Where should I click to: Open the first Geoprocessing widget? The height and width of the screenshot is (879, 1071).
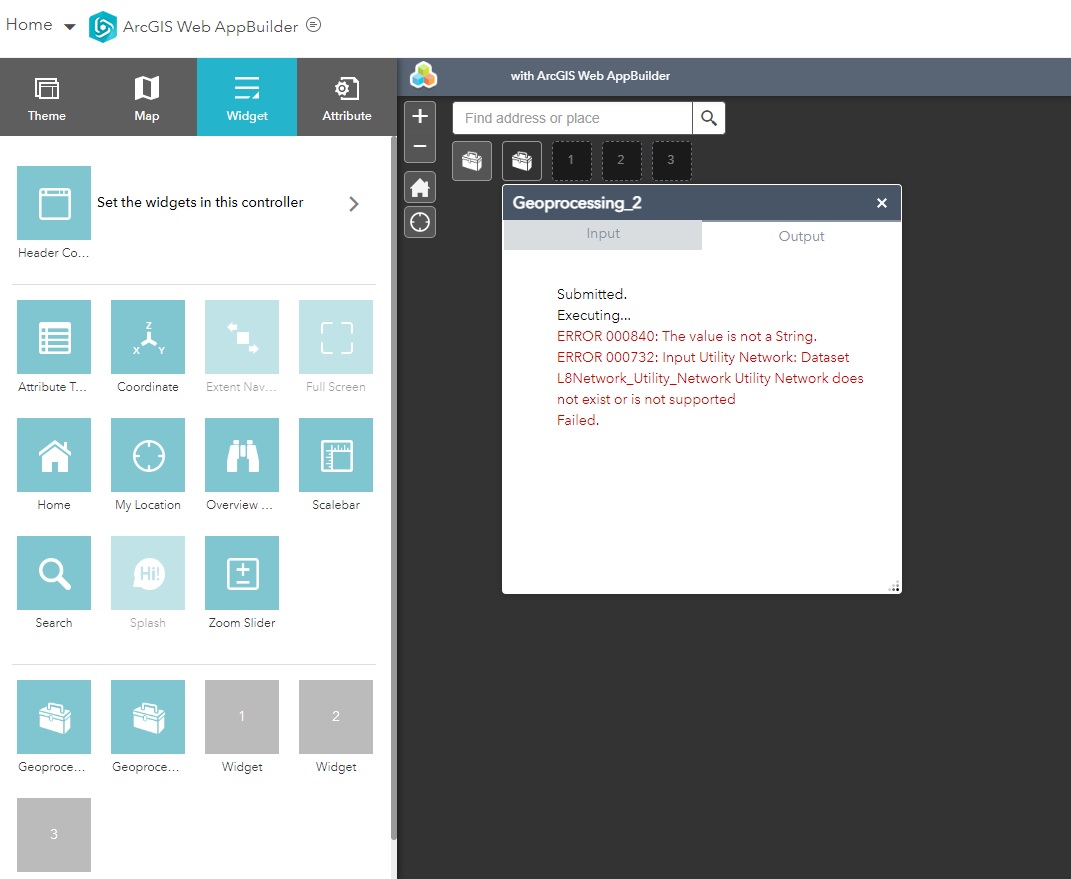pos(53,717)
